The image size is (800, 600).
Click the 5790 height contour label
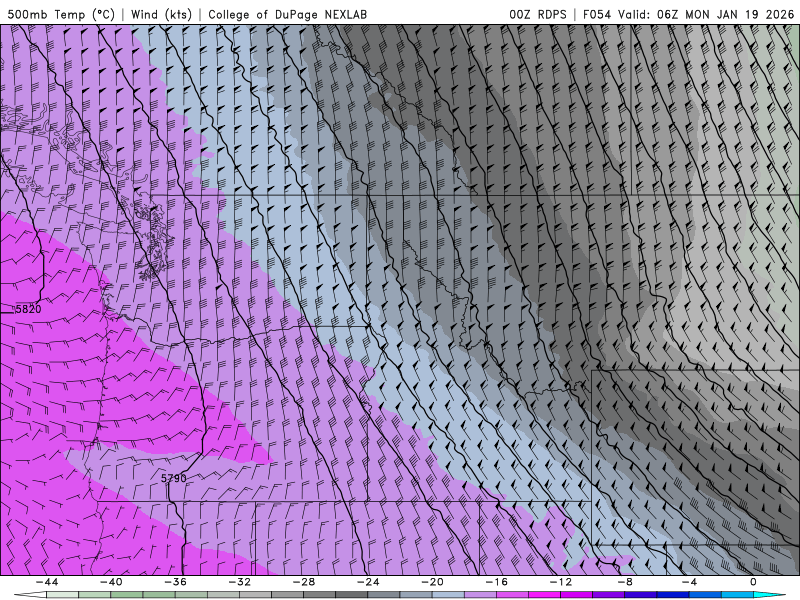point(173,479)
